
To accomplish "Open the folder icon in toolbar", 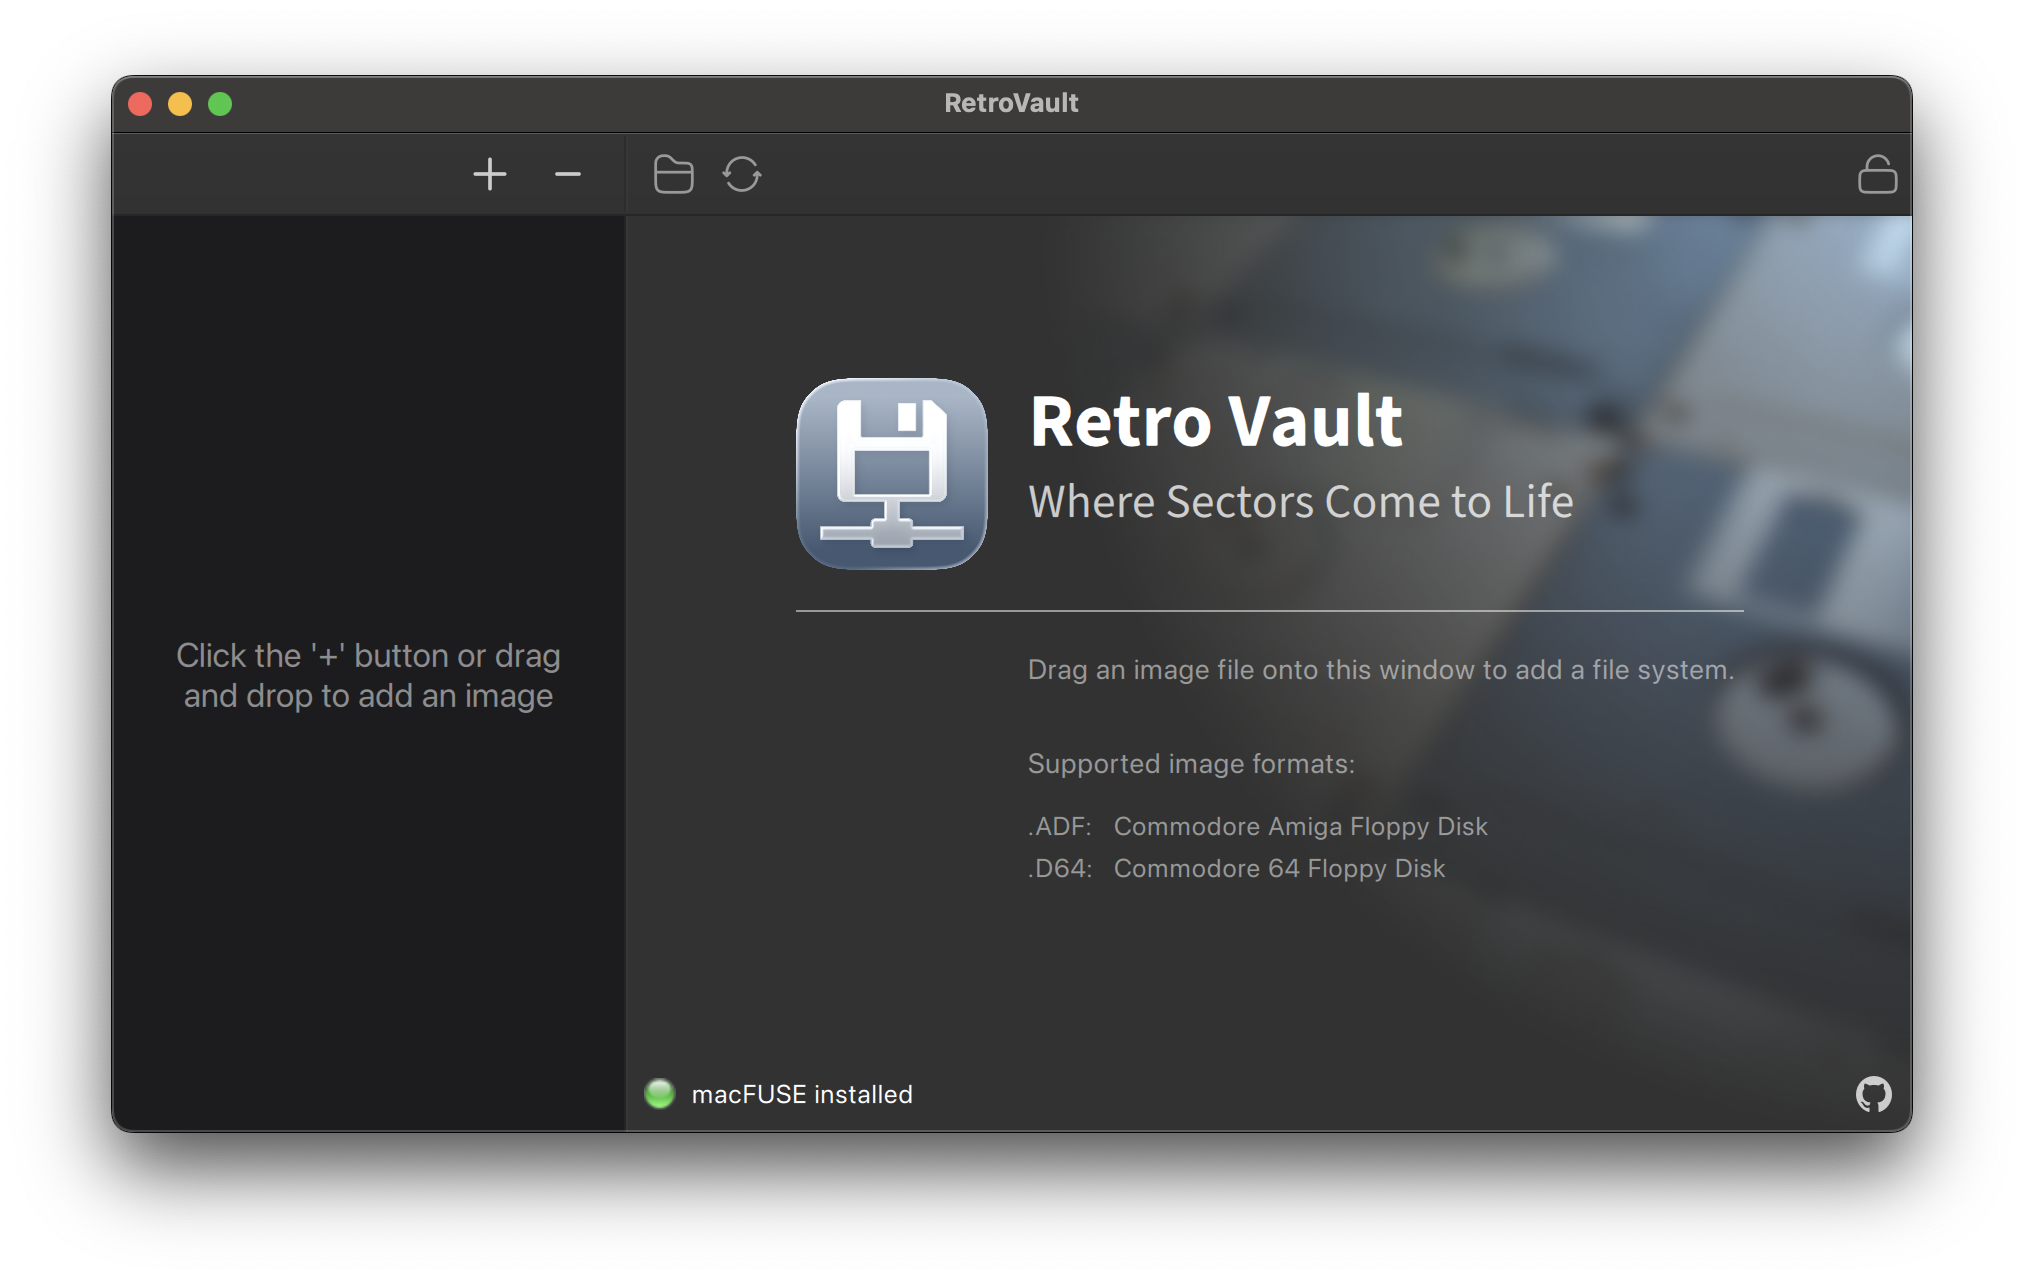I will click(673, 175).
